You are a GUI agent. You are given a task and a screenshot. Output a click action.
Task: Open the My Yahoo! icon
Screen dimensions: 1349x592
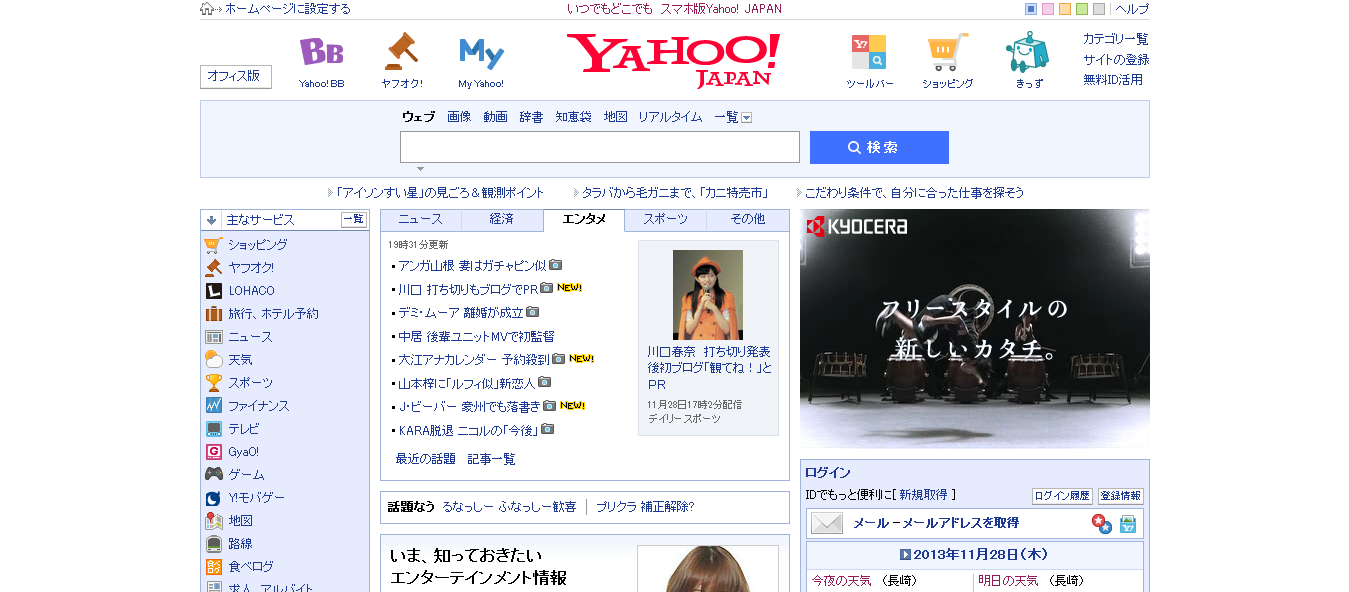click(x=481, y=53)
